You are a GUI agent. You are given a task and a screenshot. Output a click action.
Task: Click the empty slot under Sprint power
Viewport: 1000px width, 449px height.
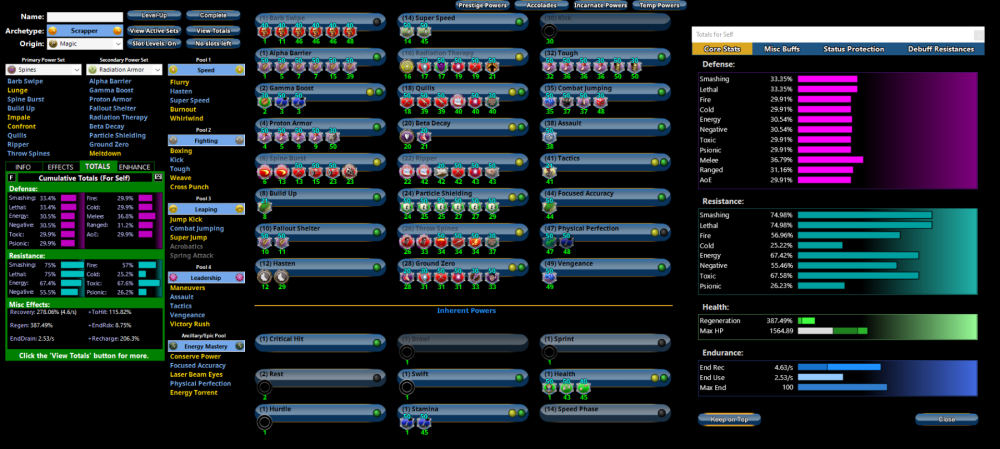549,352
